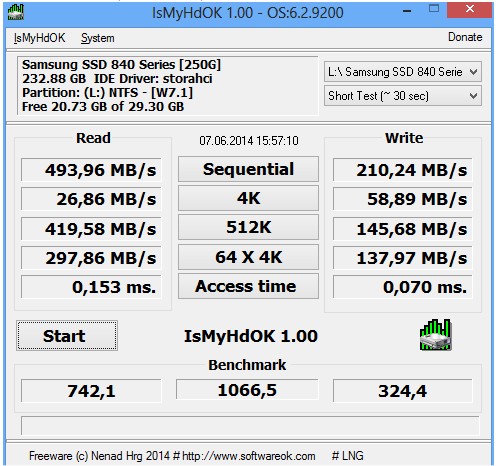This screenshot has width=496, height=466.
Task: Click the # LNG language option
Action: pyautogui.click(x=348, y=456)
